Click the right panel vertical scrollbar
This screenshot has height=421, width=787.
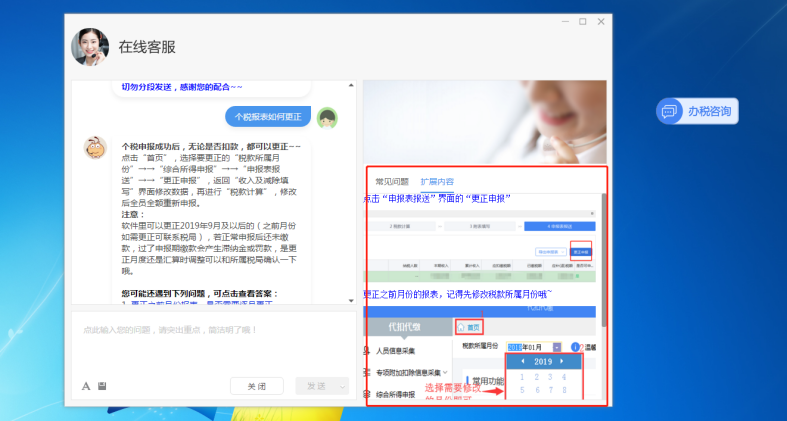603,260
